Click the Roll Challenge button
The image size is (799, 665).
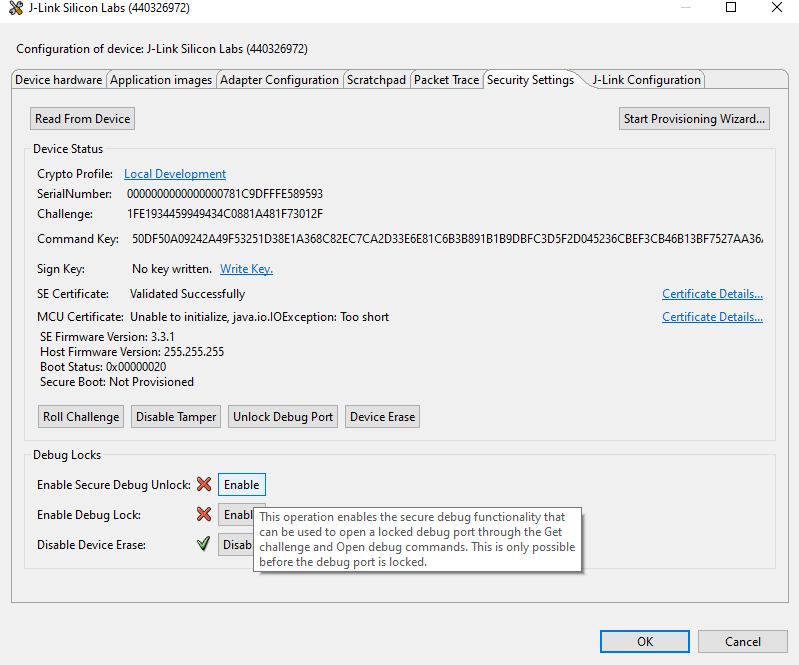81,417
